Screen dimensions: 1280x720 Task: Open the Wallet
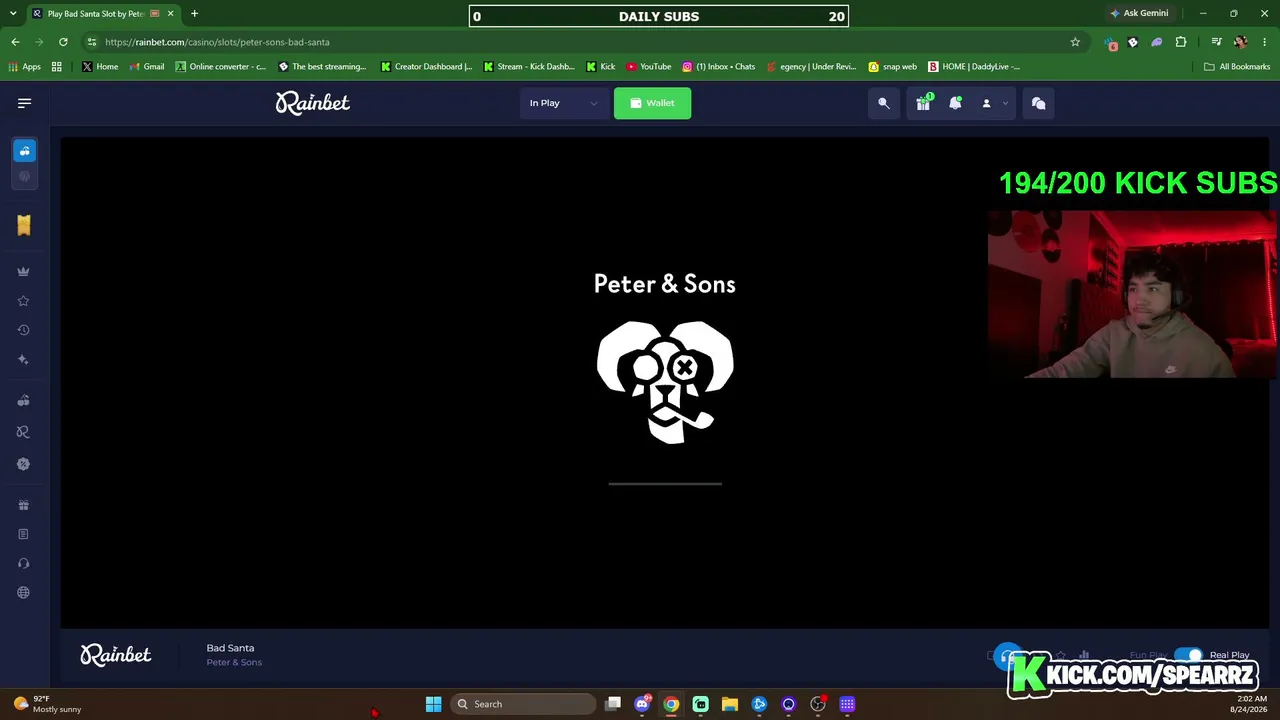coord(652,103)
